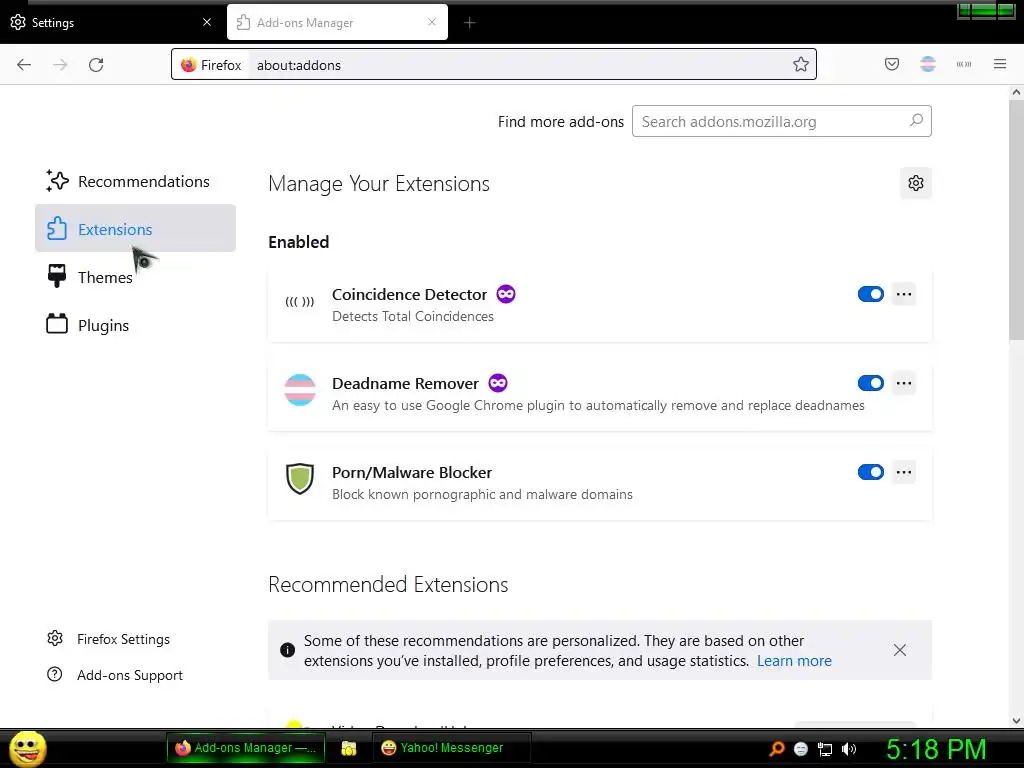Click the forward navigation arrow
Screen dimensions: 1024x768
click(x=60, y=65)
